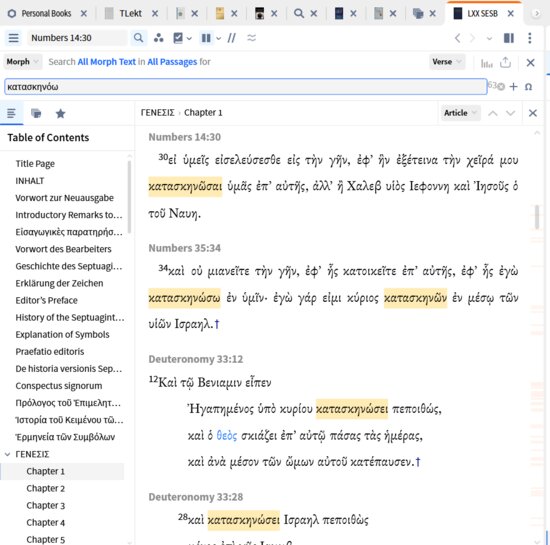Image resolution: width=550 pixels, height=545 pixels.
Task: Click the All Morph Text link
Action: coord(107,62)
